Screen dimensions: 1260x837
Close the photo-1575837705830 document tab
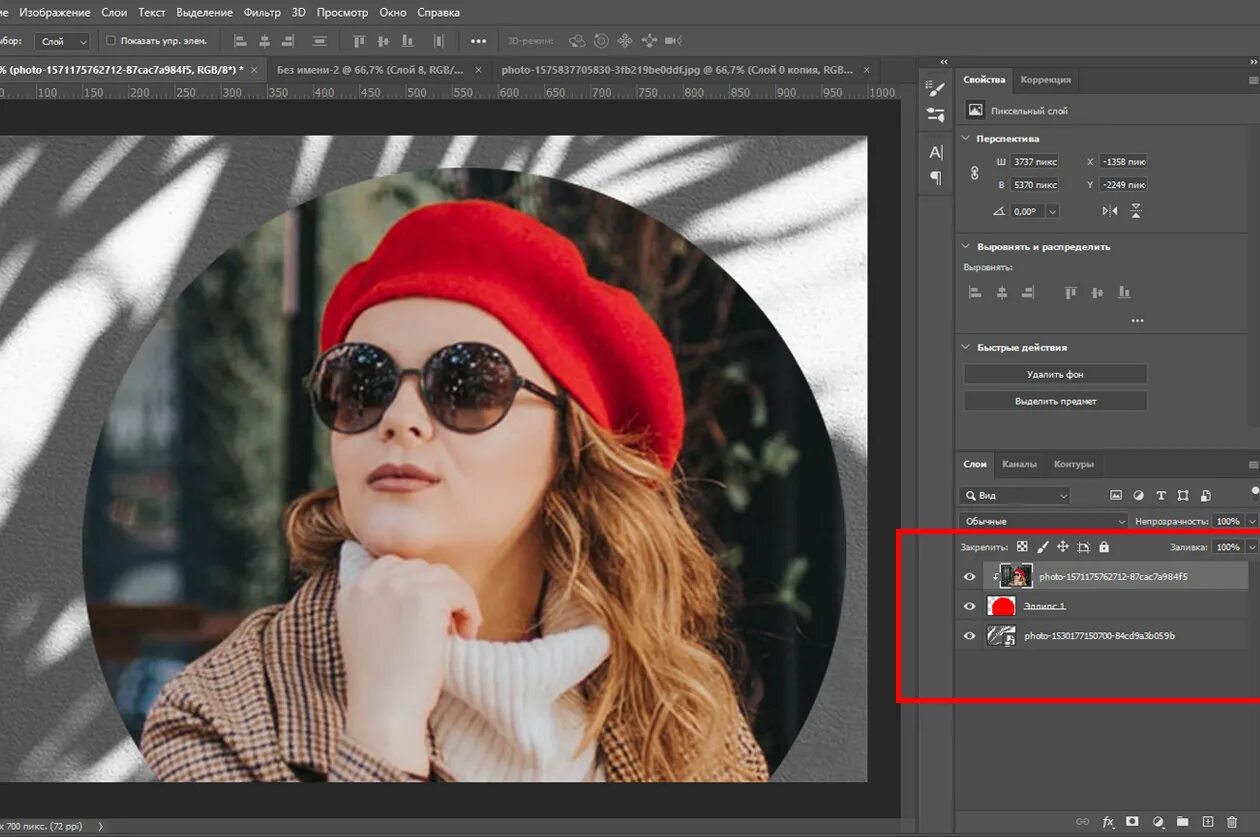coord(868,70)
